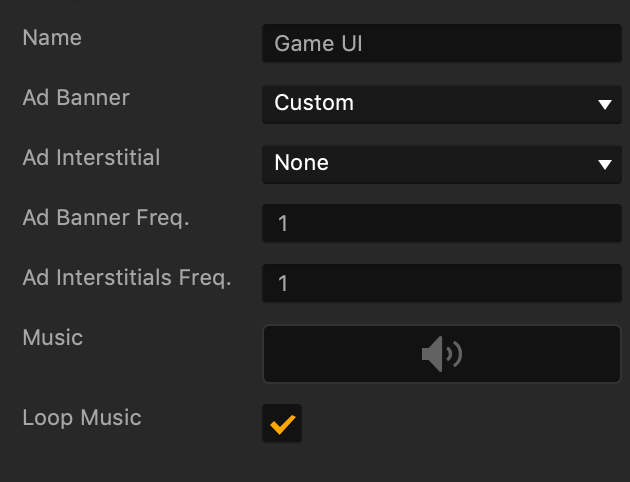
Task: Click the speaker icon in Music field
Action: 441,354
